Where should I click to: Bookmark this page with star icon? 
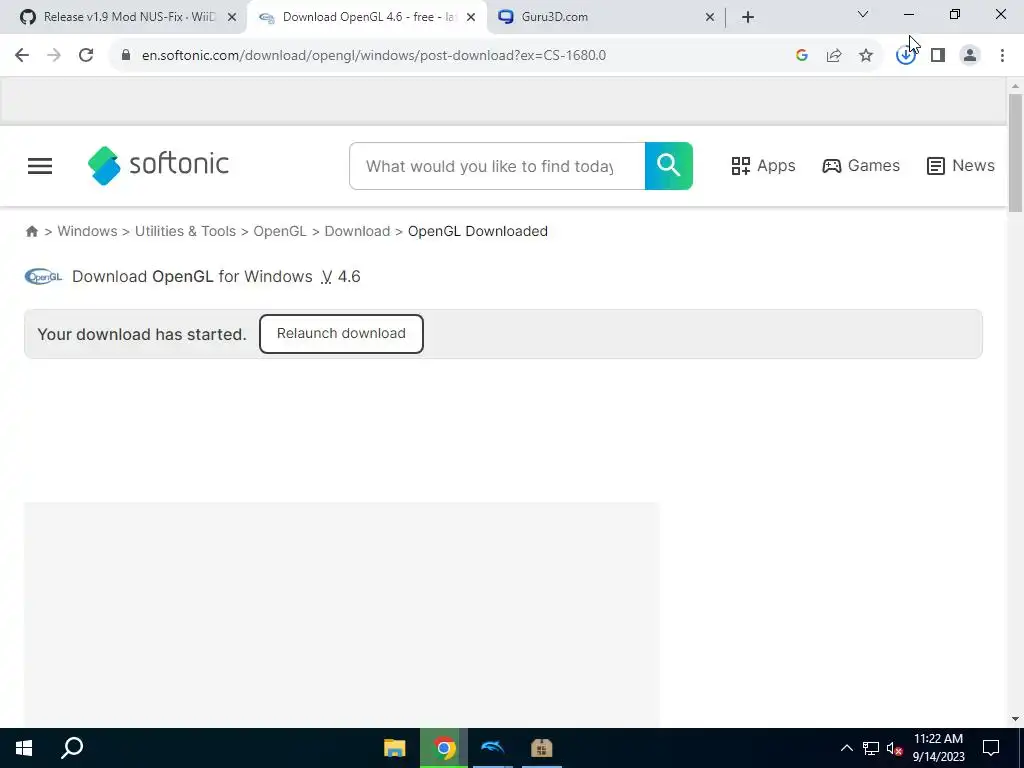coord(866,56)
